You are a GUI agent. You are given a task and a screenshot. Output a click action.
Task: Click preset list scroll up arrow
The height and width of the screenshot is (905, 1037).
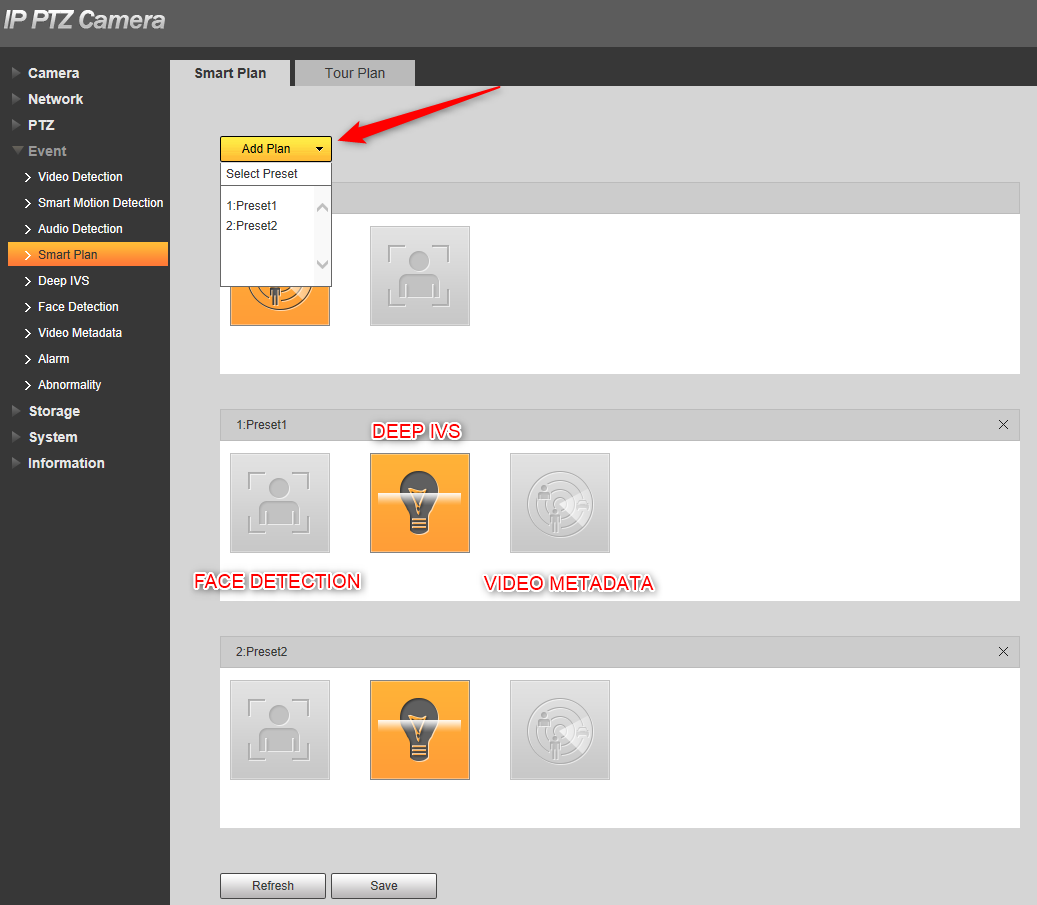click(322, 208)
